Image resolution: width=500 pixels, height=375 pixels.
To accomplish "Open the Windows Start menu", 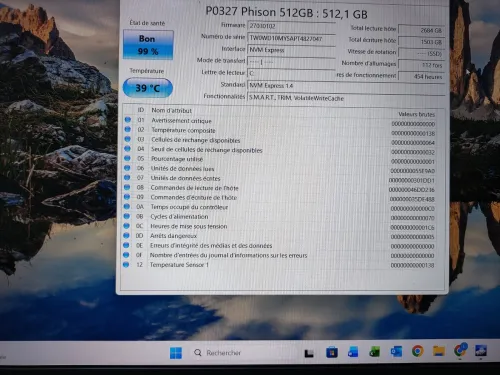I will (176, 353).
